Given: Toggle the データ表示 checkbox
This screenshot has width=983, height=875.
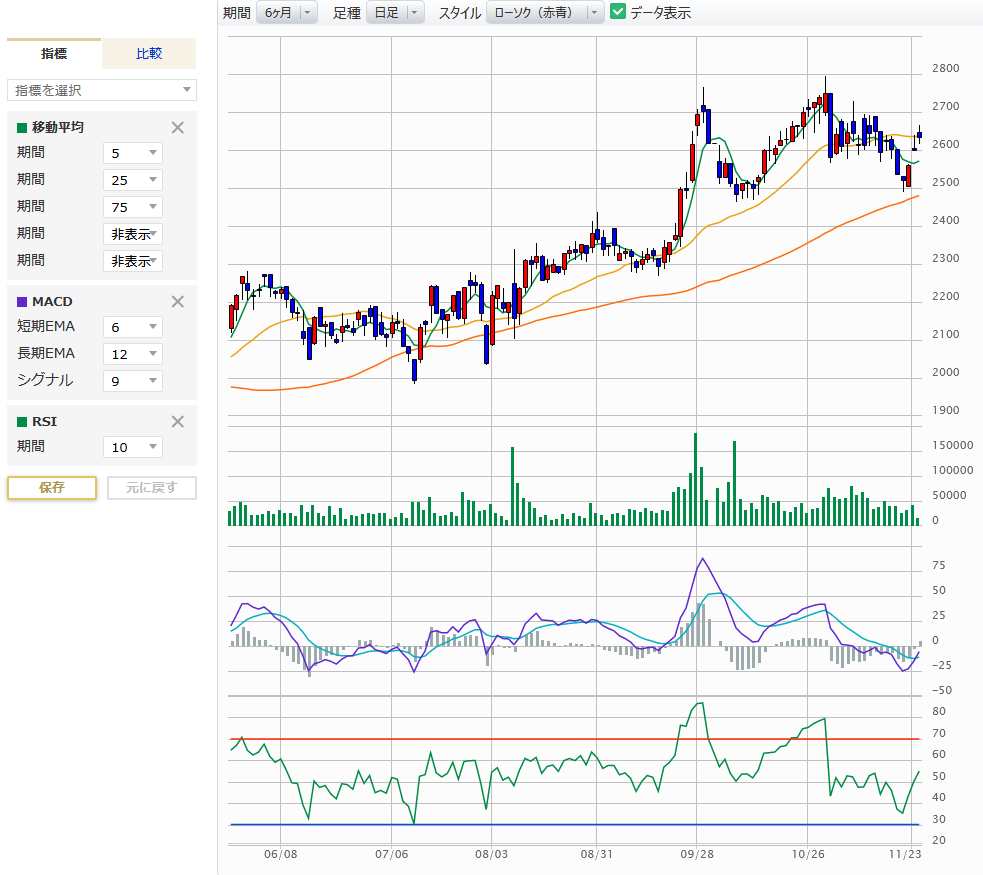Looking at the screenshot, I should click(618, 12).
